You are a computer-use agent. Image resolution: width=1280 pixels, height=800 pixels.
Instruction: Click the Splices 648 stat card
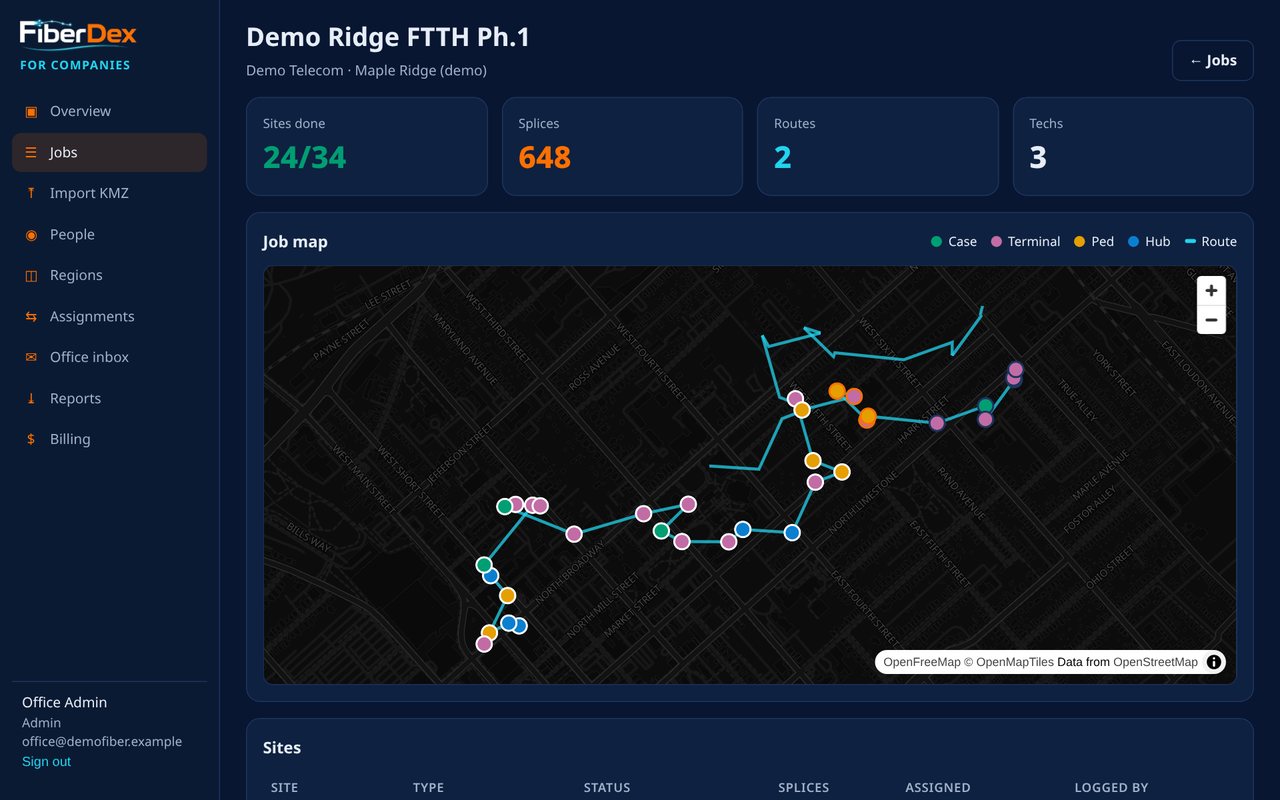pyautogui.click(x=622, y=146)
